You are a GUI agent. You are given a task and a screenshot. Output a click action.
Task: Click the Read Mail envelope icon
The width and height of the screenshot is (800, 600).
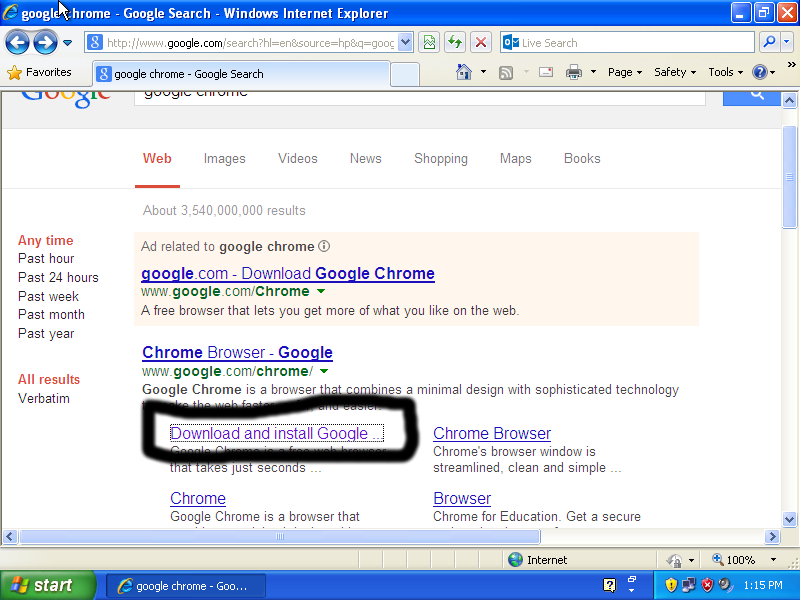pos(546,72)
